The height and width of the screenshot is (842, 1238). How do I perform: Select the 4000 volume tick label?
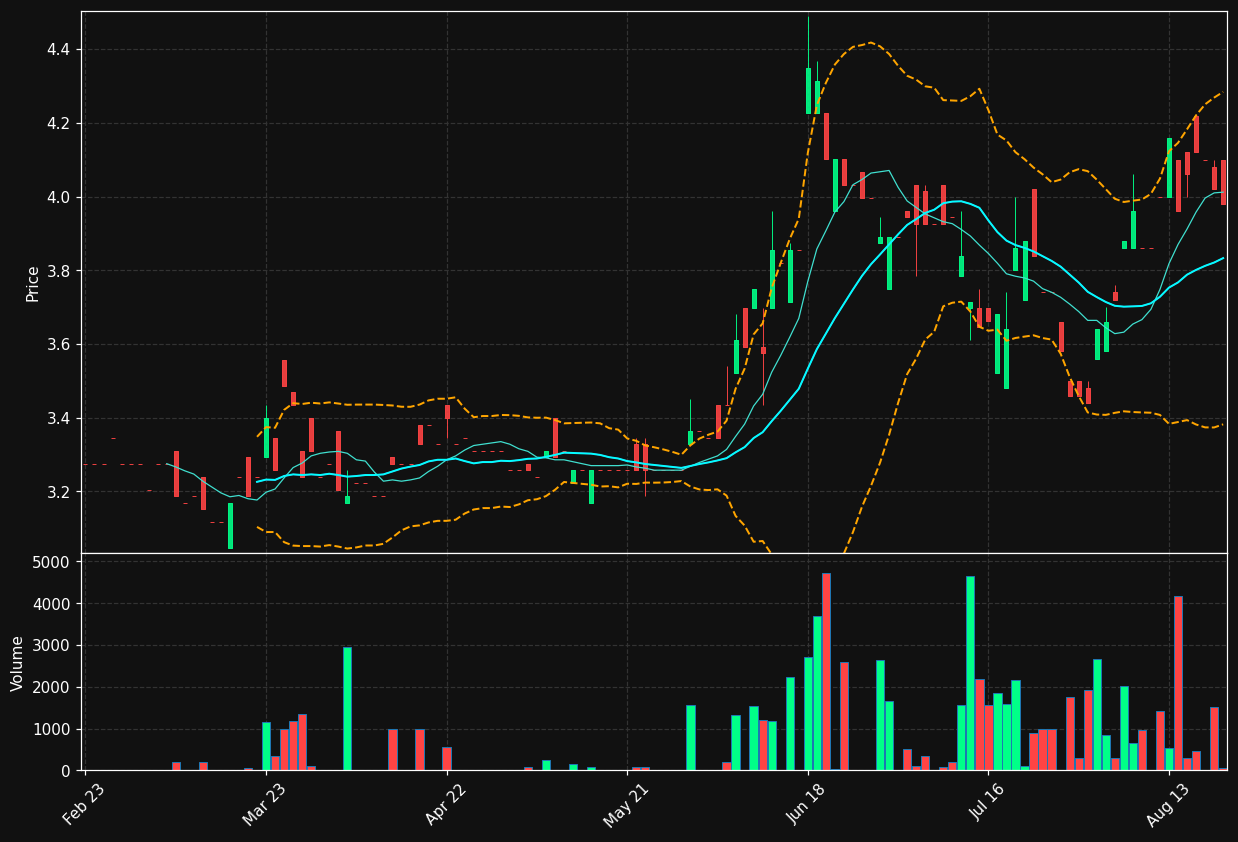pyautogui.click(x=52, y=604)
